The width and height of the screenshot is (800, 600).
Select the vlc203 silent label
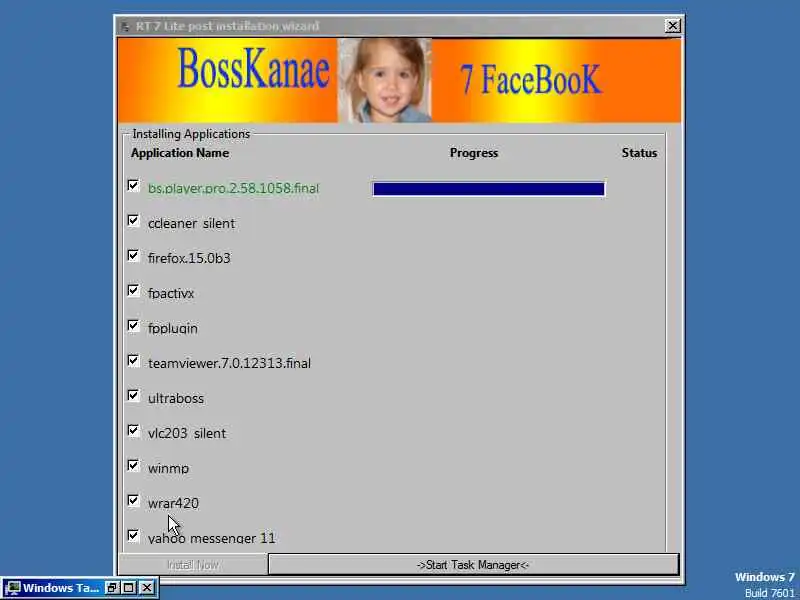click(x=187, y=433)
